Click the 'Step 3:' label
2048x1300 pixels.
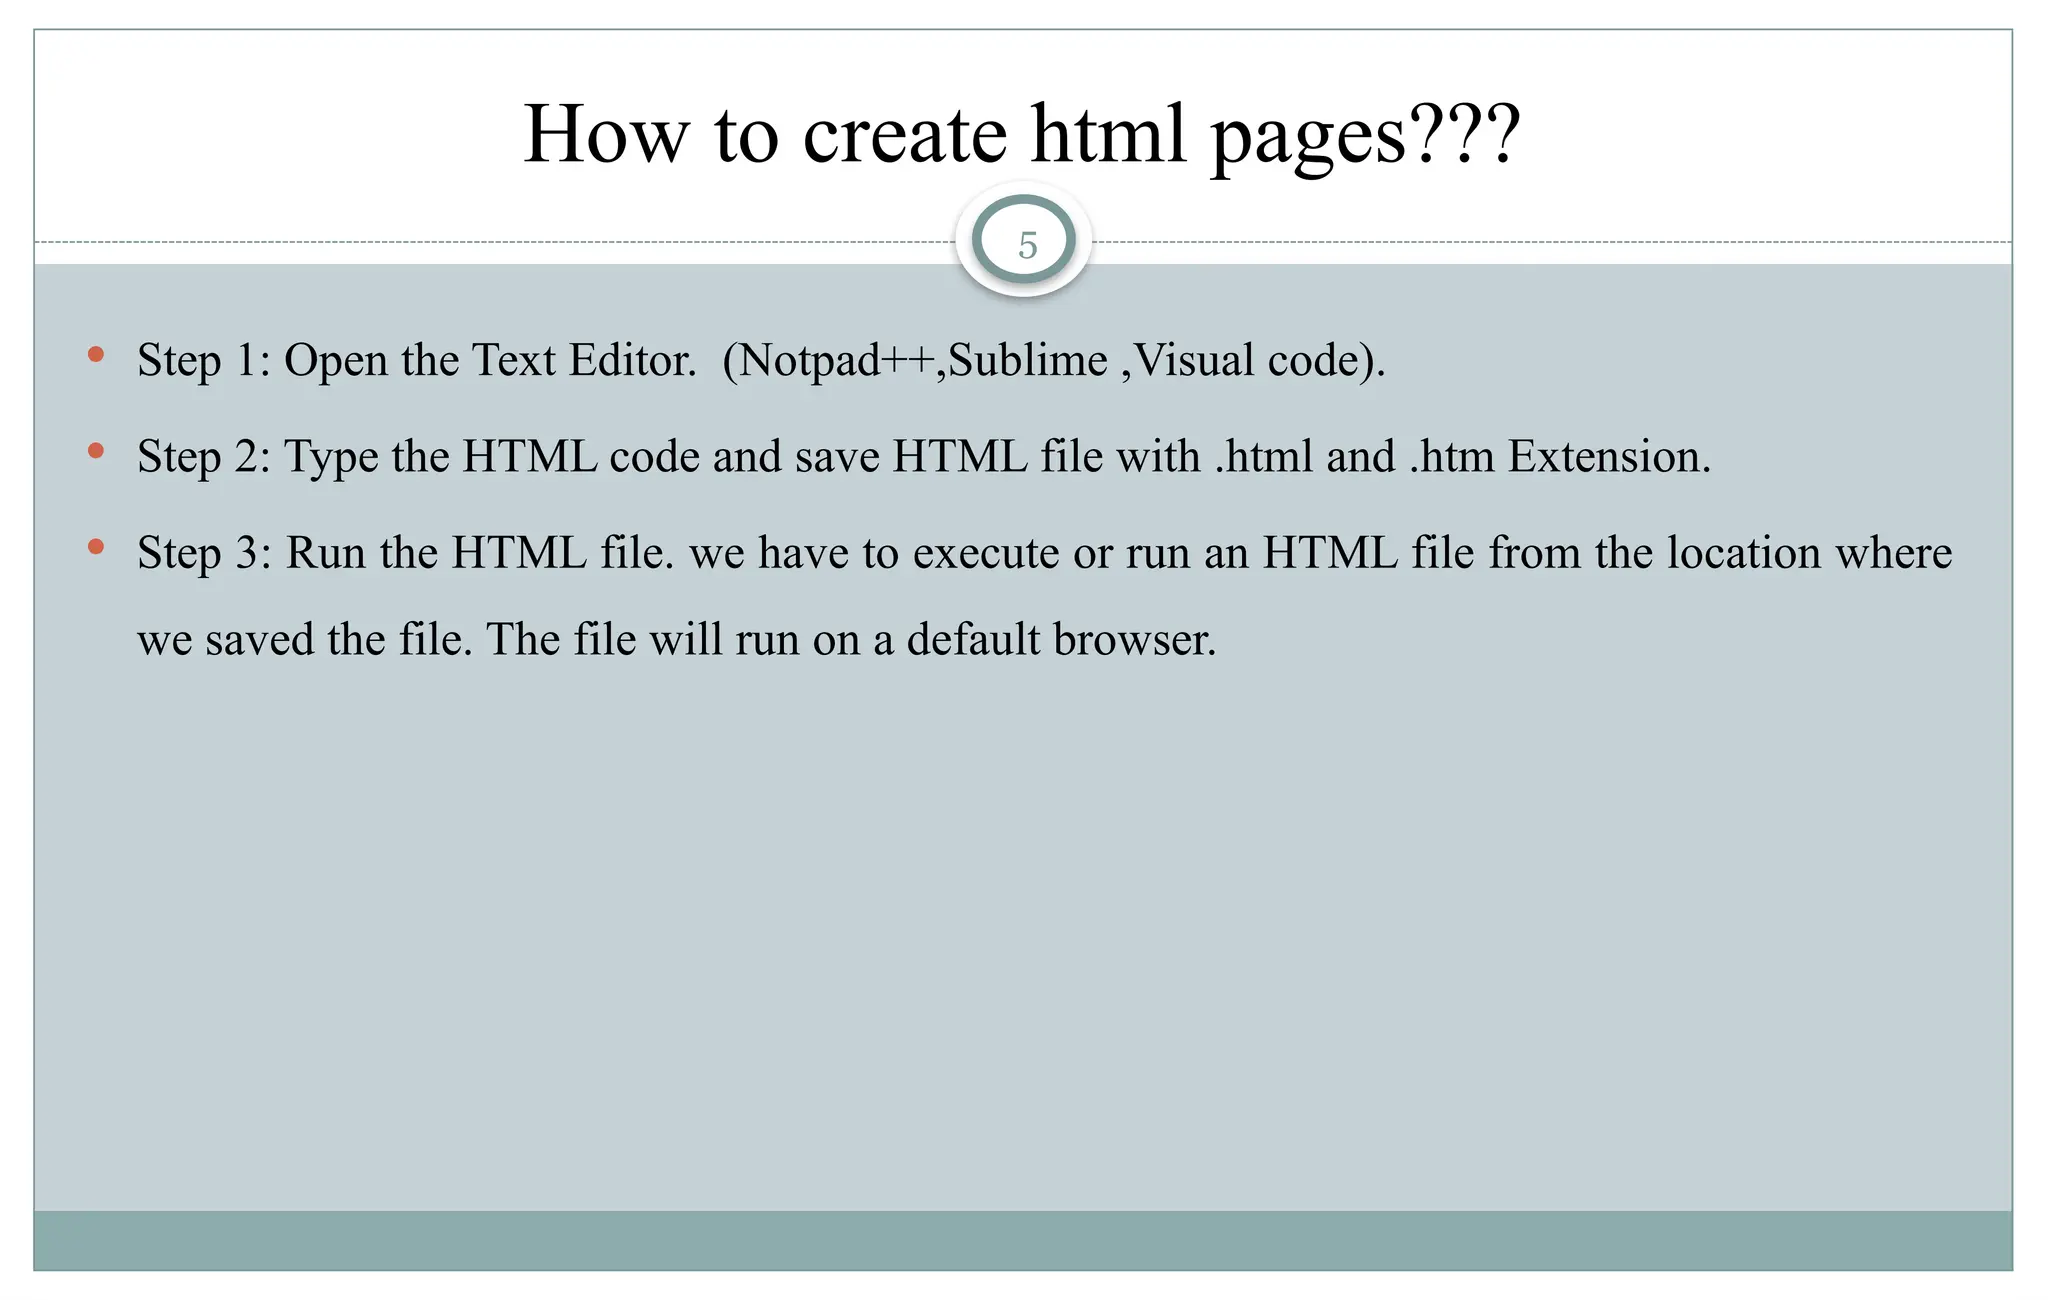pyautogui.click(x=204, y=553)
